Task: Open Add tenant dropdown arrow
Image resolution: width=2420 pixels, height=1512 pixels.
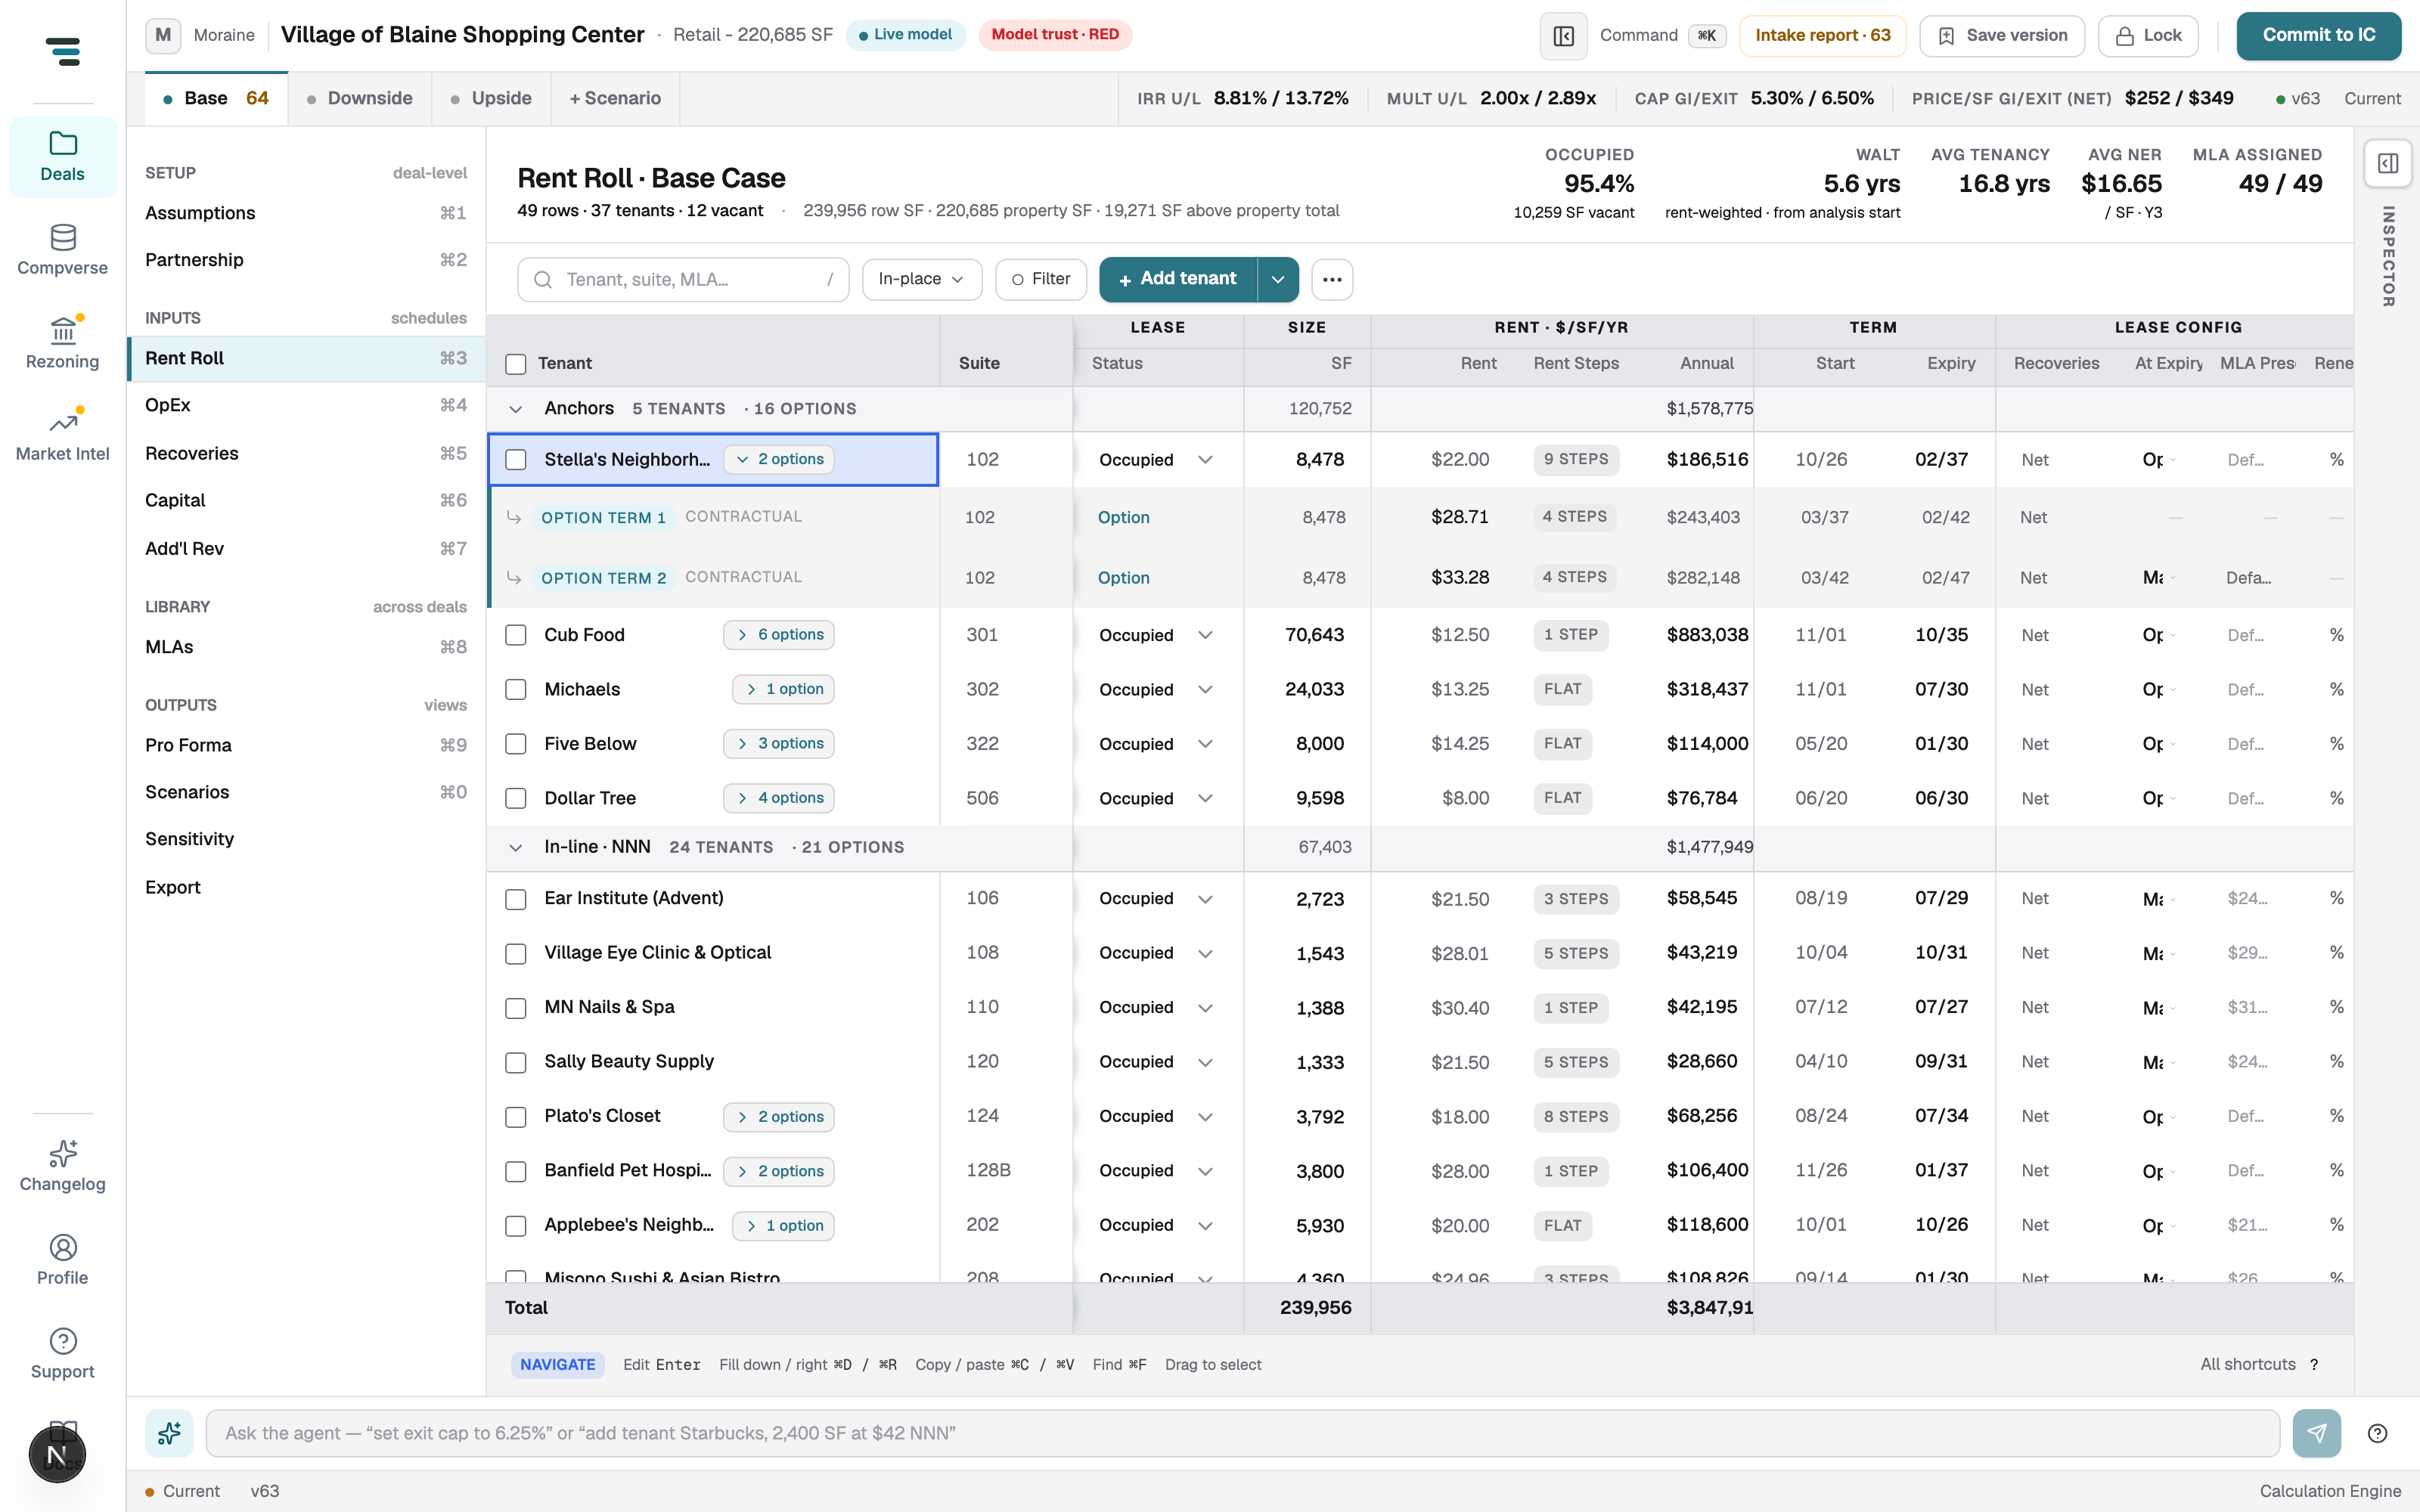Action: (x=1278, y=279)
